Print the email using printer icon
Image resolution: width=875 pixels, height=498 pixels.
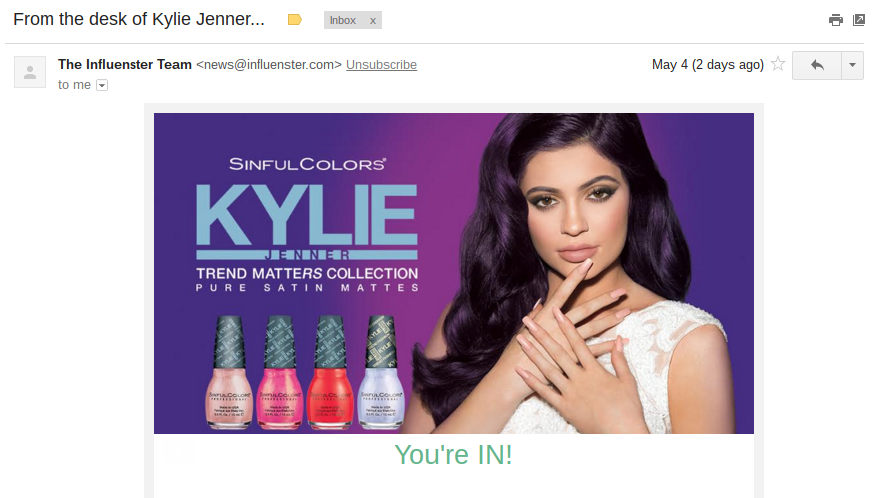[x=835, y=20]
